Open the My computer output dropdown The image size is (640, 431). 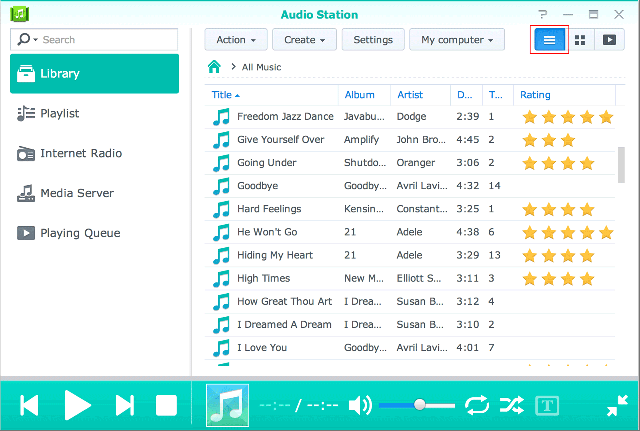click(457, 40)
